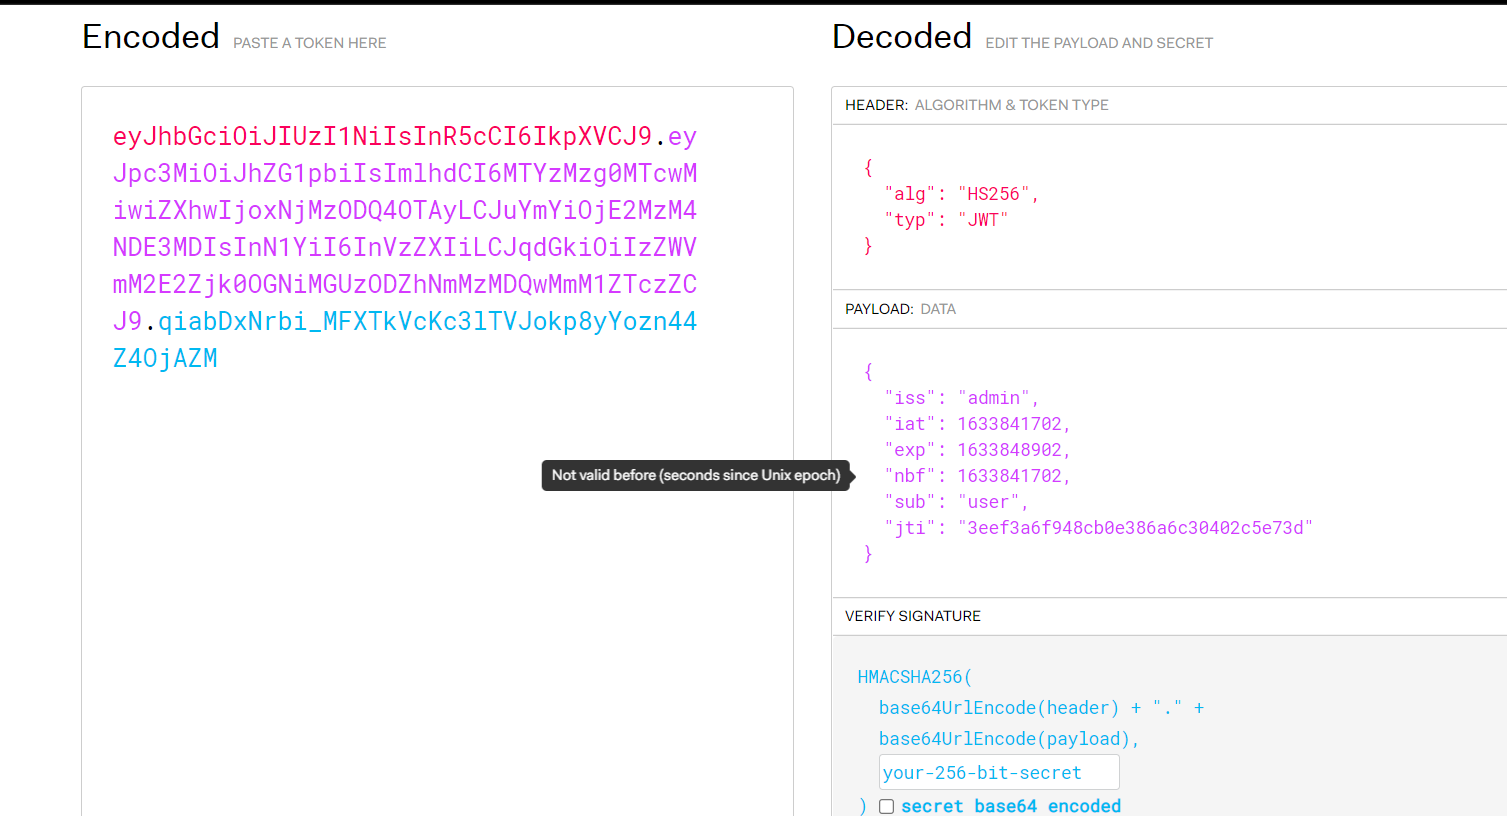Click the base64UrlEncode(payload) line

[1009, 739]
